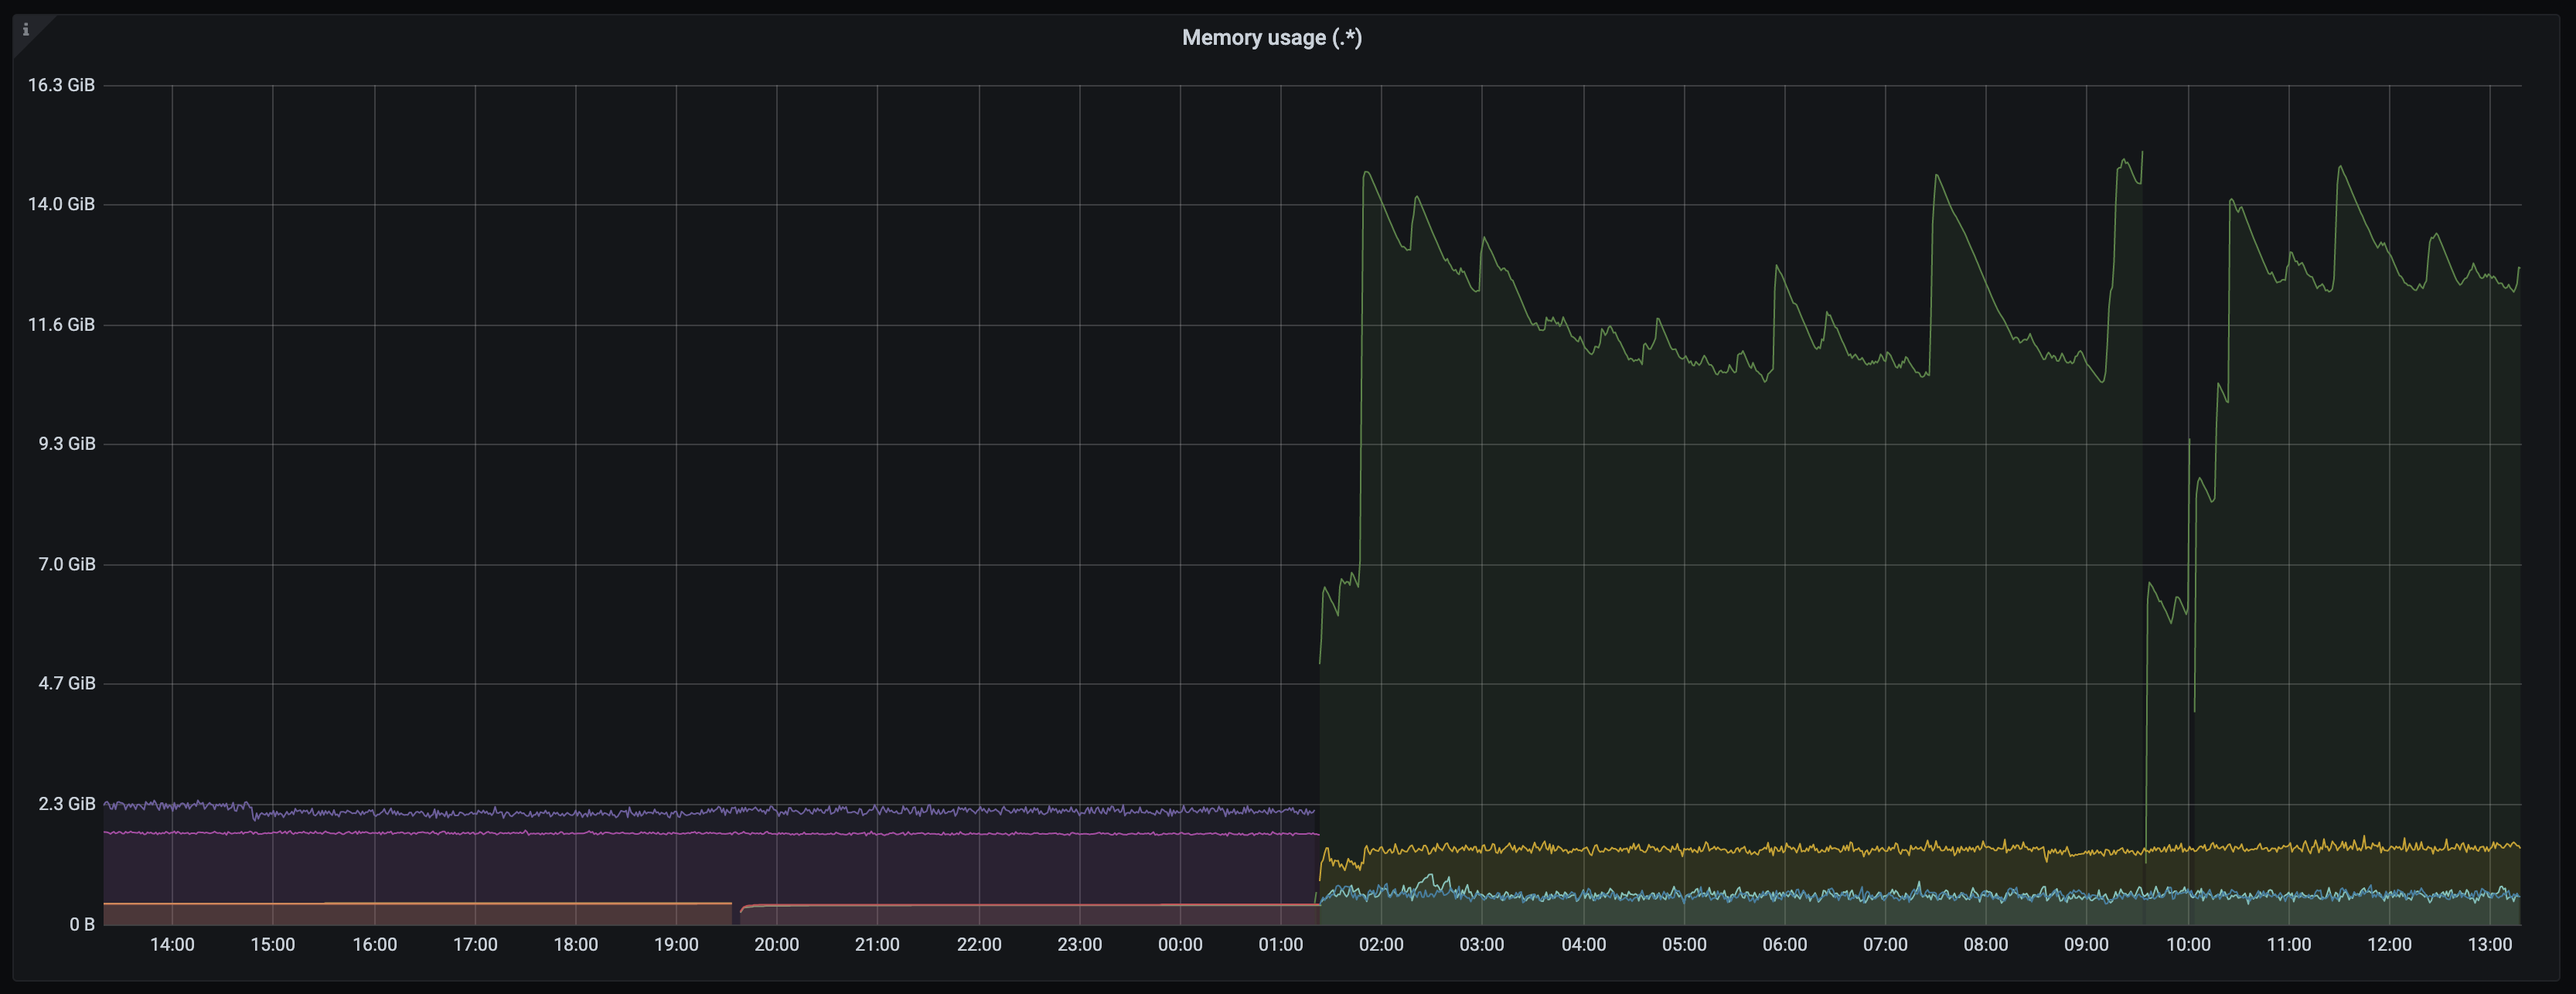This screenshot has width=2576, height=994.
Task: Click the 2.3 GiB y-axis label
Action: [x=67, y=804]
